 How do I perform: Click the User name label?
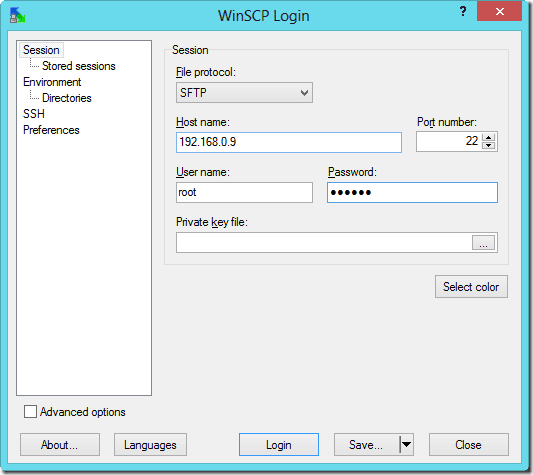click(203, 172)
